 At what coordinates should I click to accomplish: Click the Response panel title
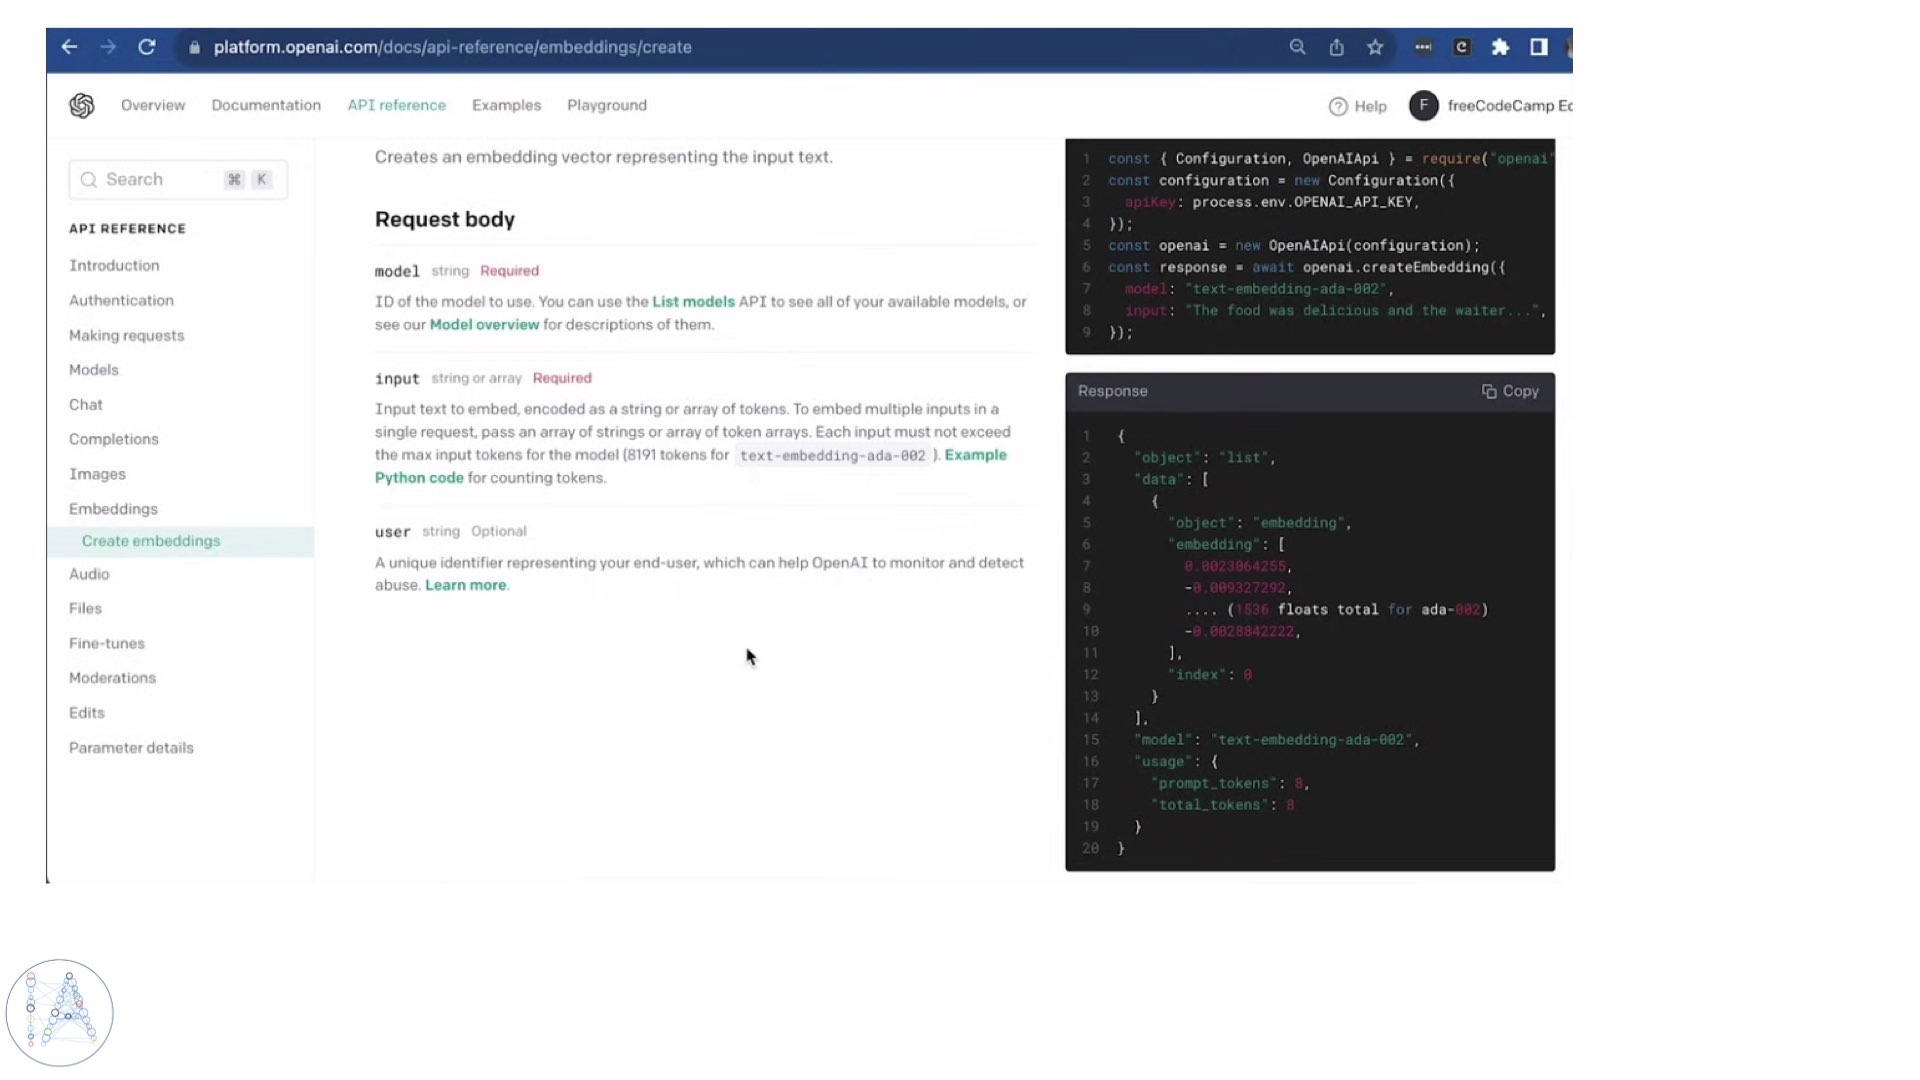point(1112,391)
